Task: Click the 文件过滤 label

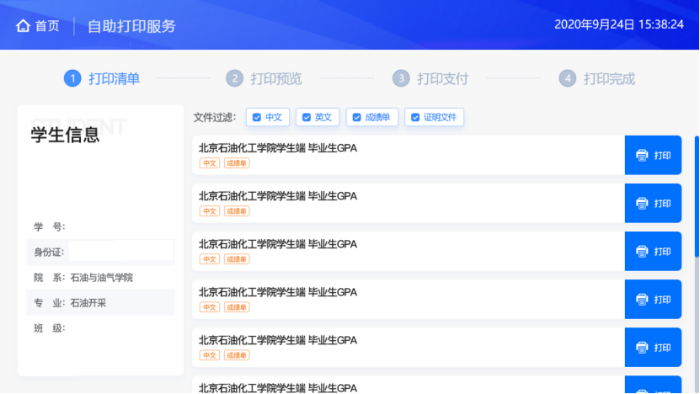Action: [x=214, y=117]
